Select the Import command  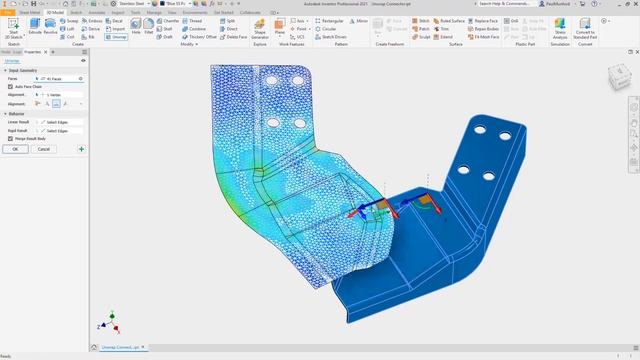pyautogui.click(x=115, y=29)
